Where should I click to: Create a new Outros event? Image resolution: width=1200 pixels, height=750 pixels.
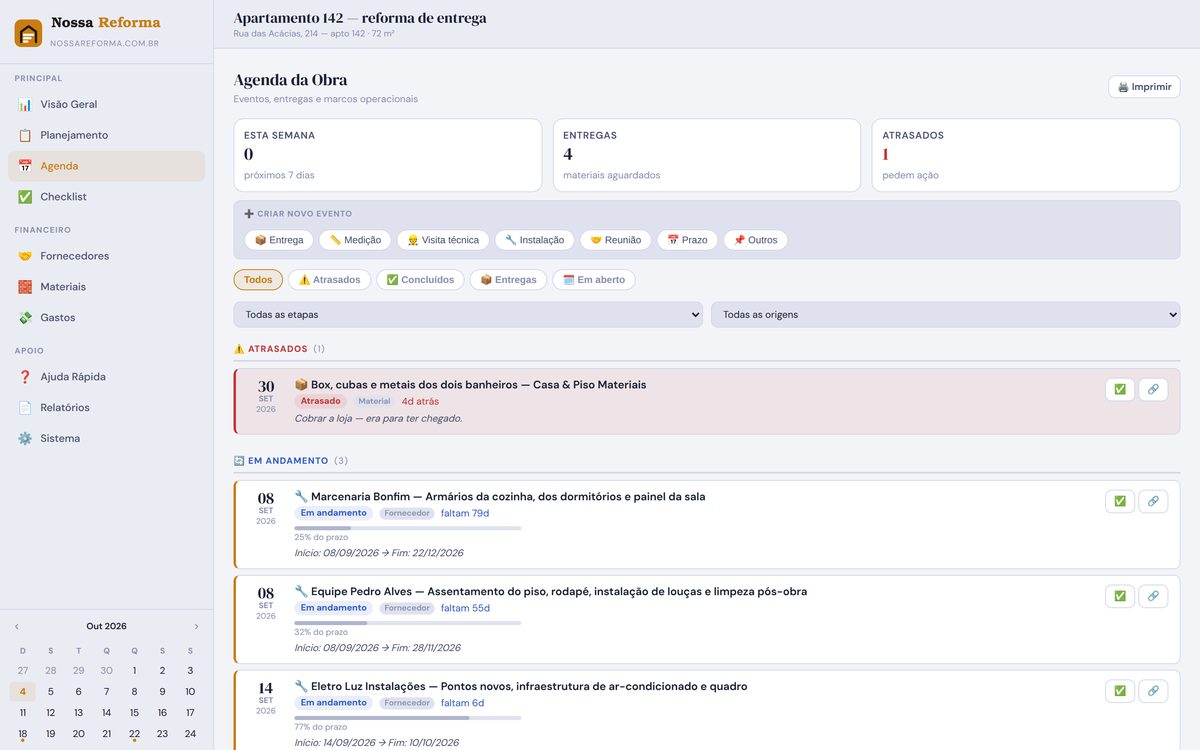[x=755, y=240]
